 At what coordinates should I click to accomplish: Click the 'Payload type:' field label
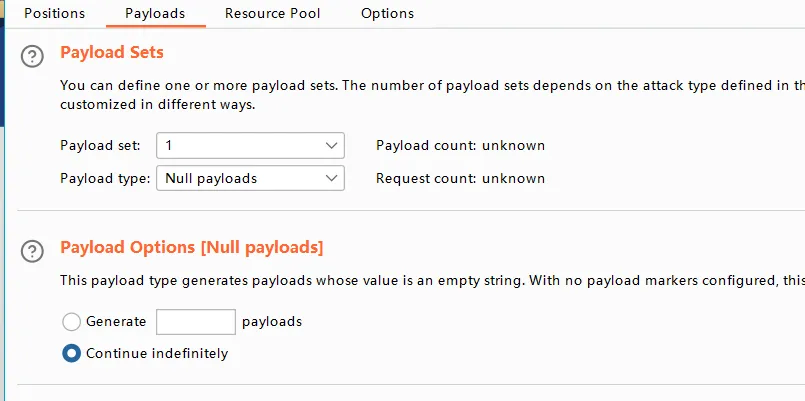[x=104, y=179]
